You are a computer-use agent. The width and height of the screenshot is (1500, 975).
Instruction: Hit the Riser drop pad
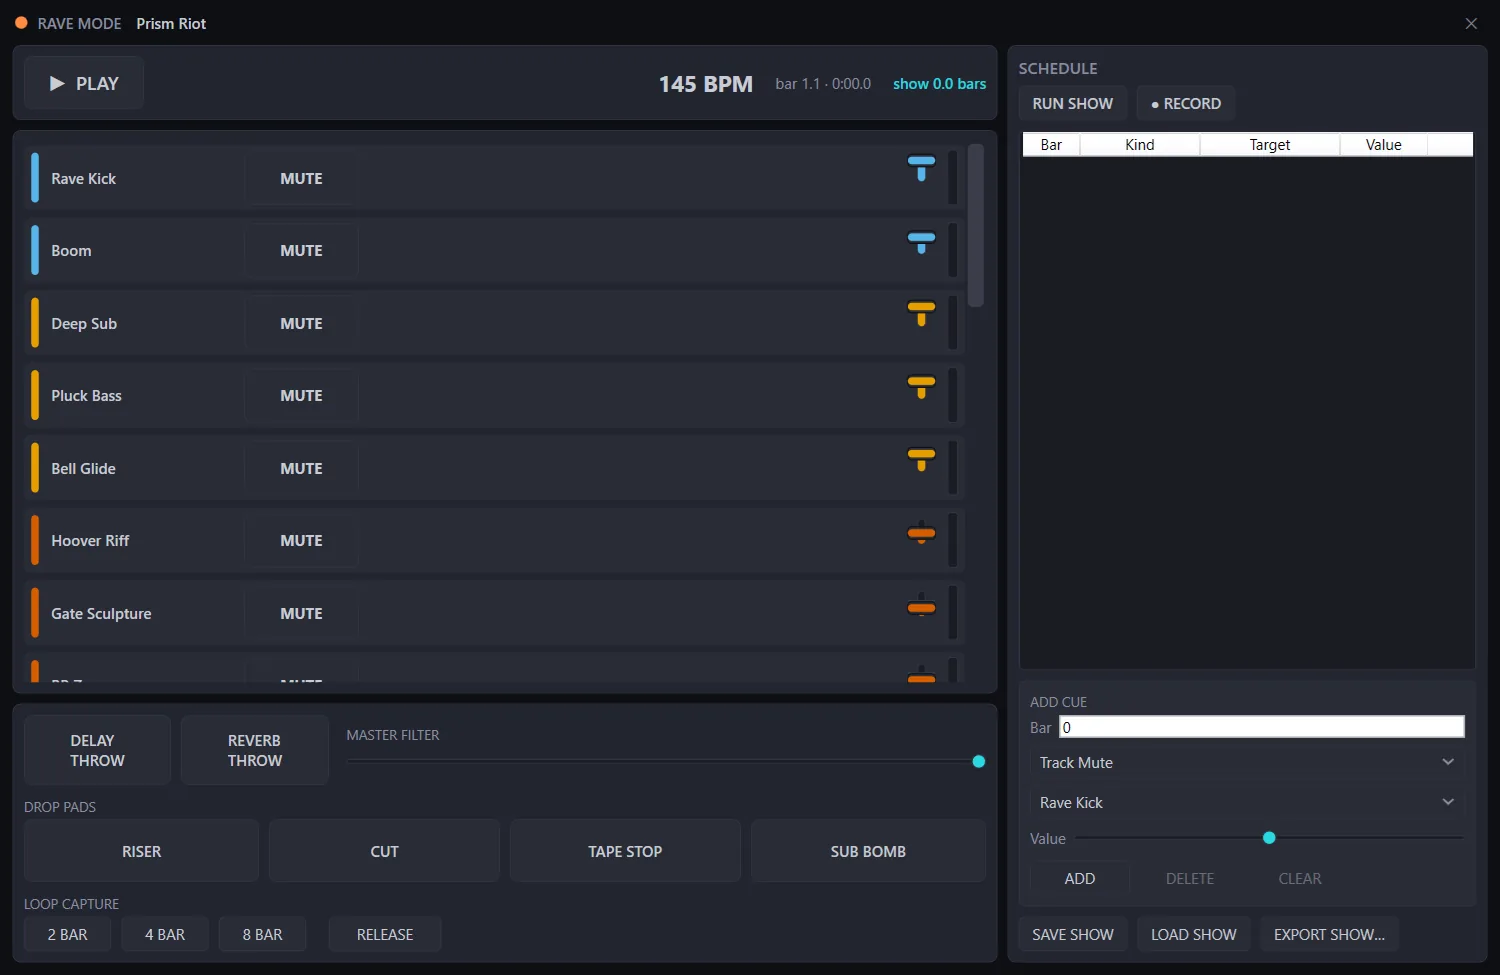point(141,851)
